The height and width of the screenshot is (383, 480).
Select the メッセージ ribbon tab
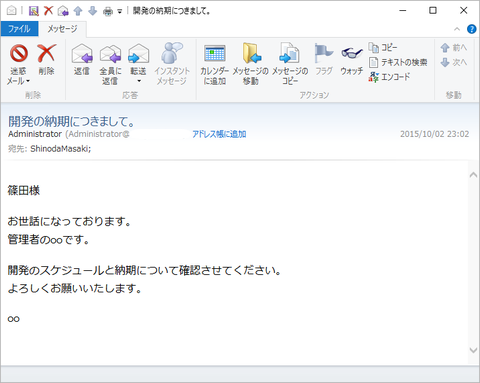[62, 29]
